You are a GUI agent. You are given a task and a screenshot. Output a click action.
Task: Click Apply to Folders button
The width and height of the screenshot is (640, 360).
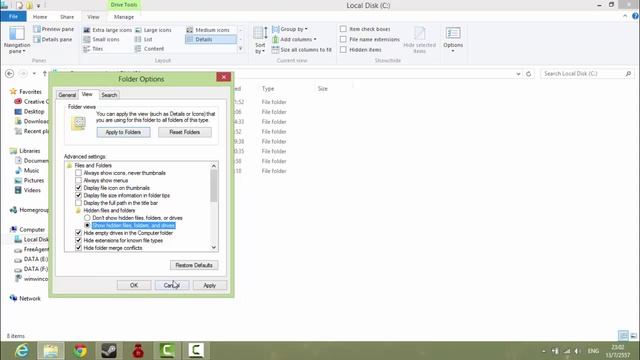[123, 132]
